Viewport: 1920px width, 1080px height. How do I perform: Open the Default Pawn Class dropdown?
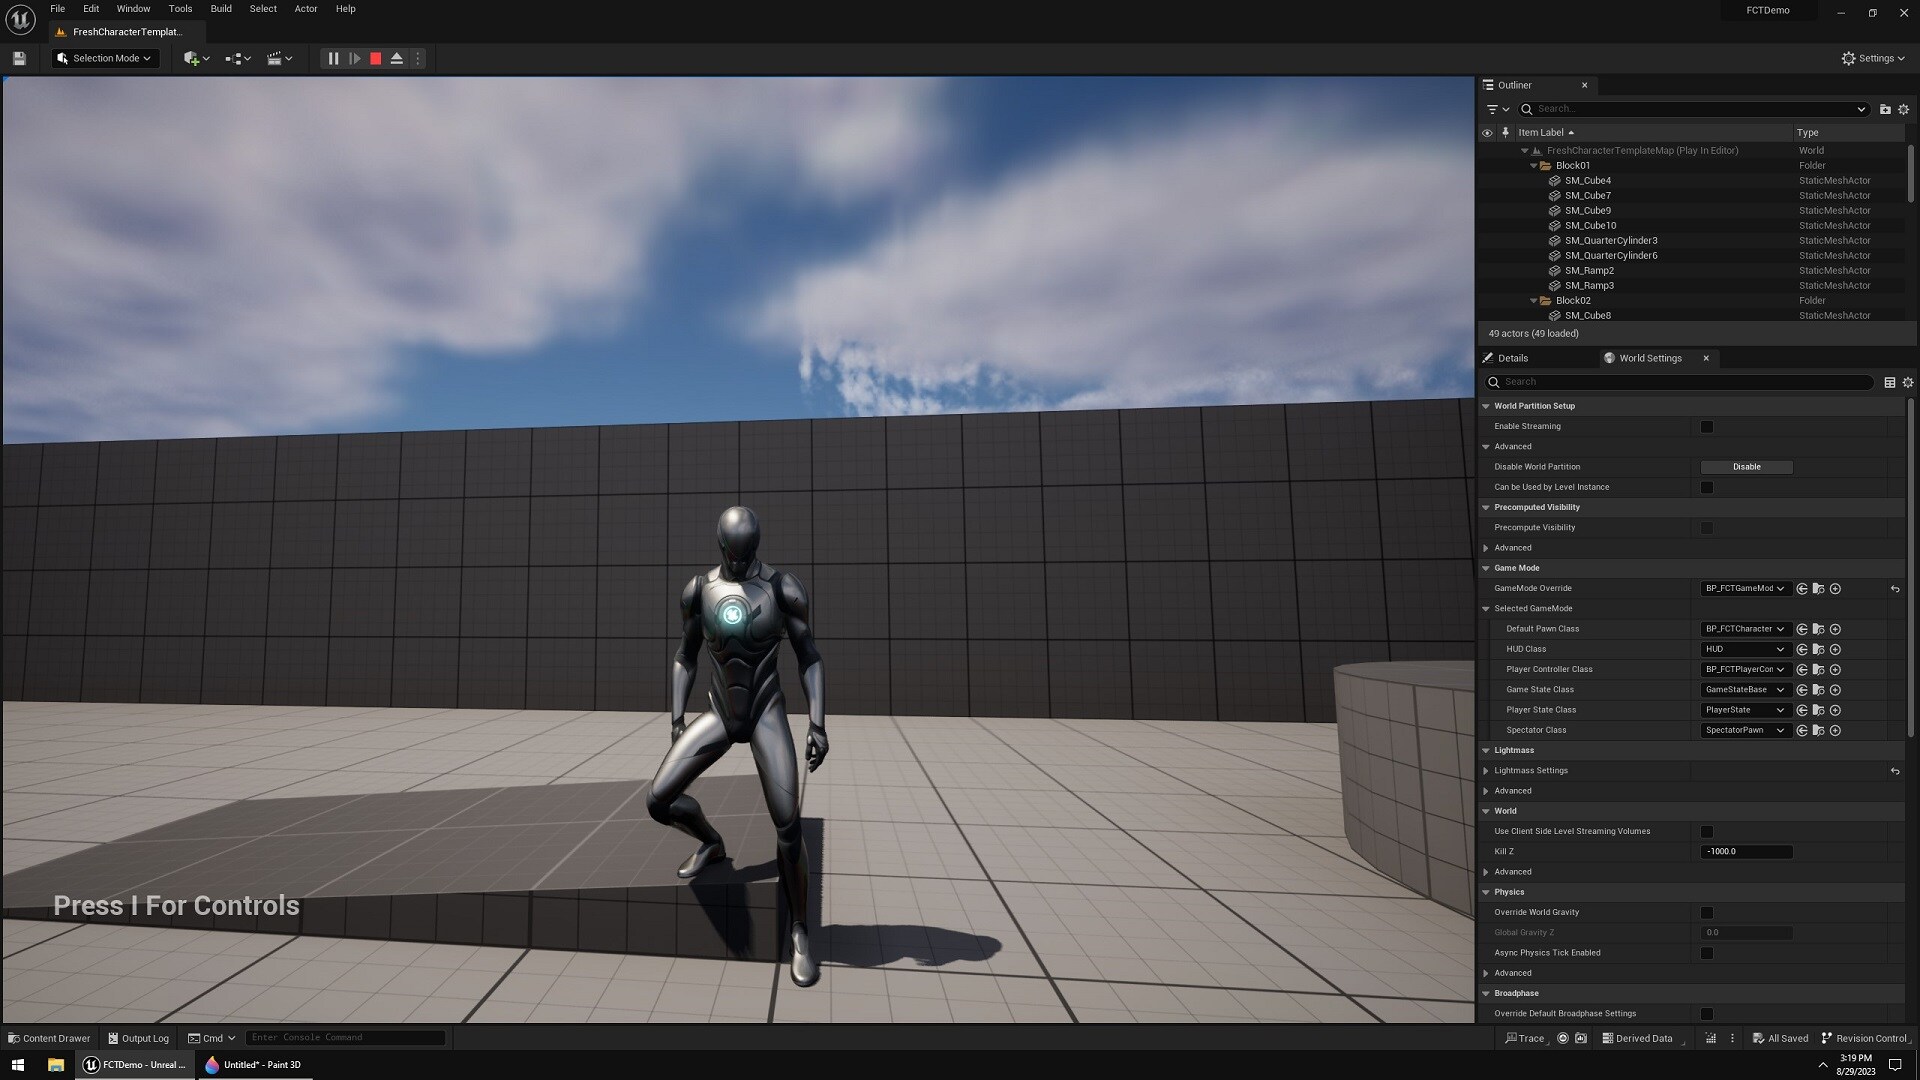pyautogui.click(x=1744, y=629)
